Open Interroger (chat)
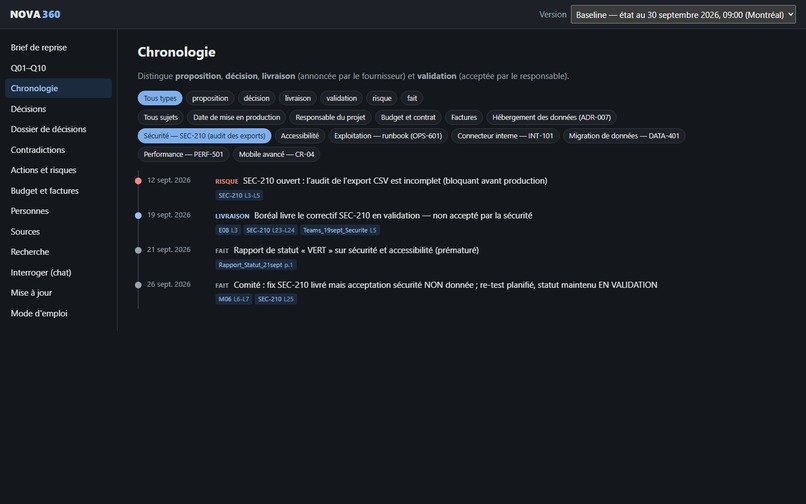 point(58,273)
